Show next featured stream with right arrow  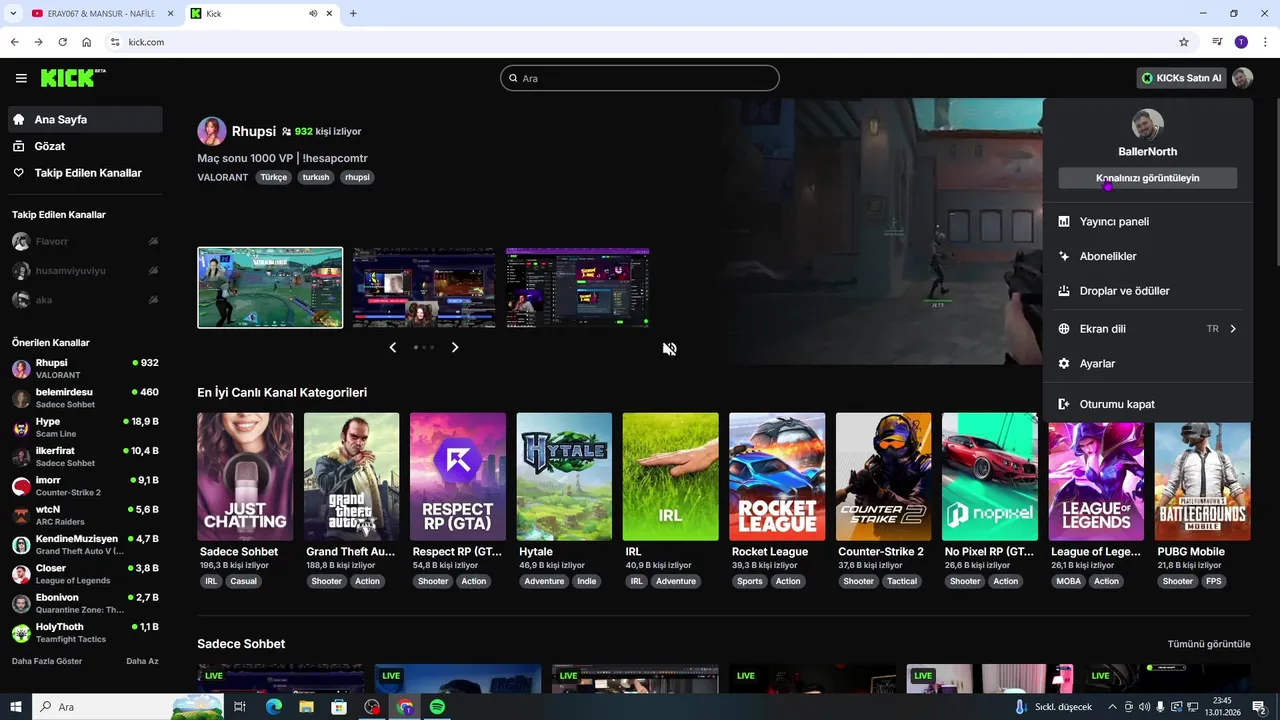[455, 347]
